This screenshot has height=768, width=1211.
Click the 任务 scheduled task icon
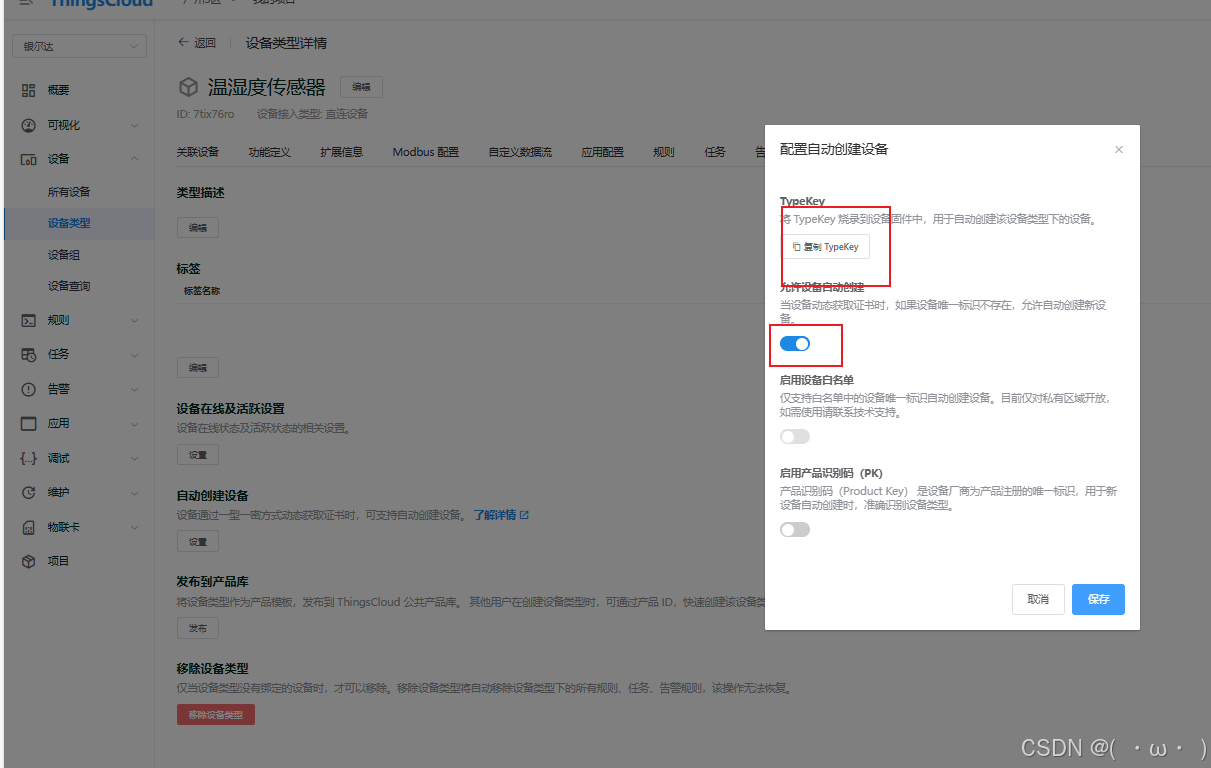click(29, 354)
